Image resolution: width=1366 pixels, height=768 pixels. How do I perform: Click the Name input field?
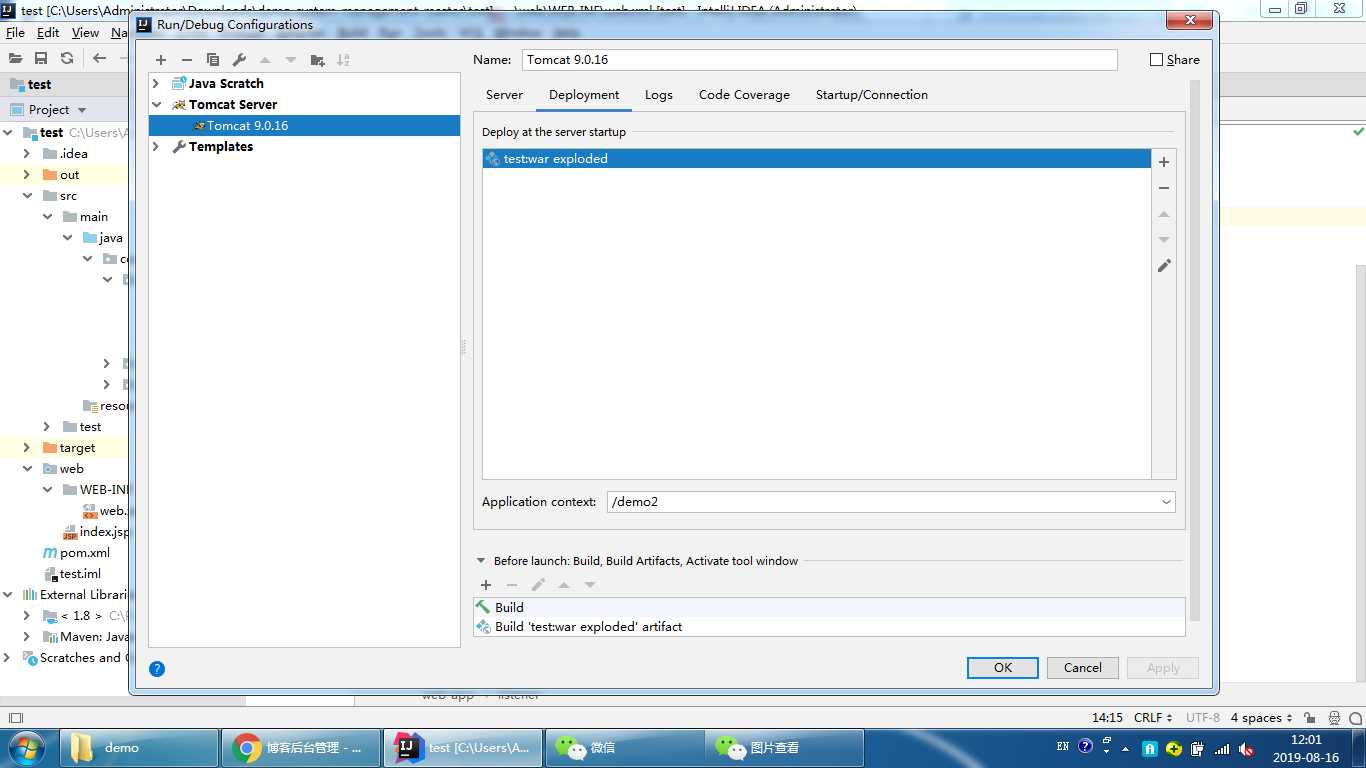[x=820, y=60]
